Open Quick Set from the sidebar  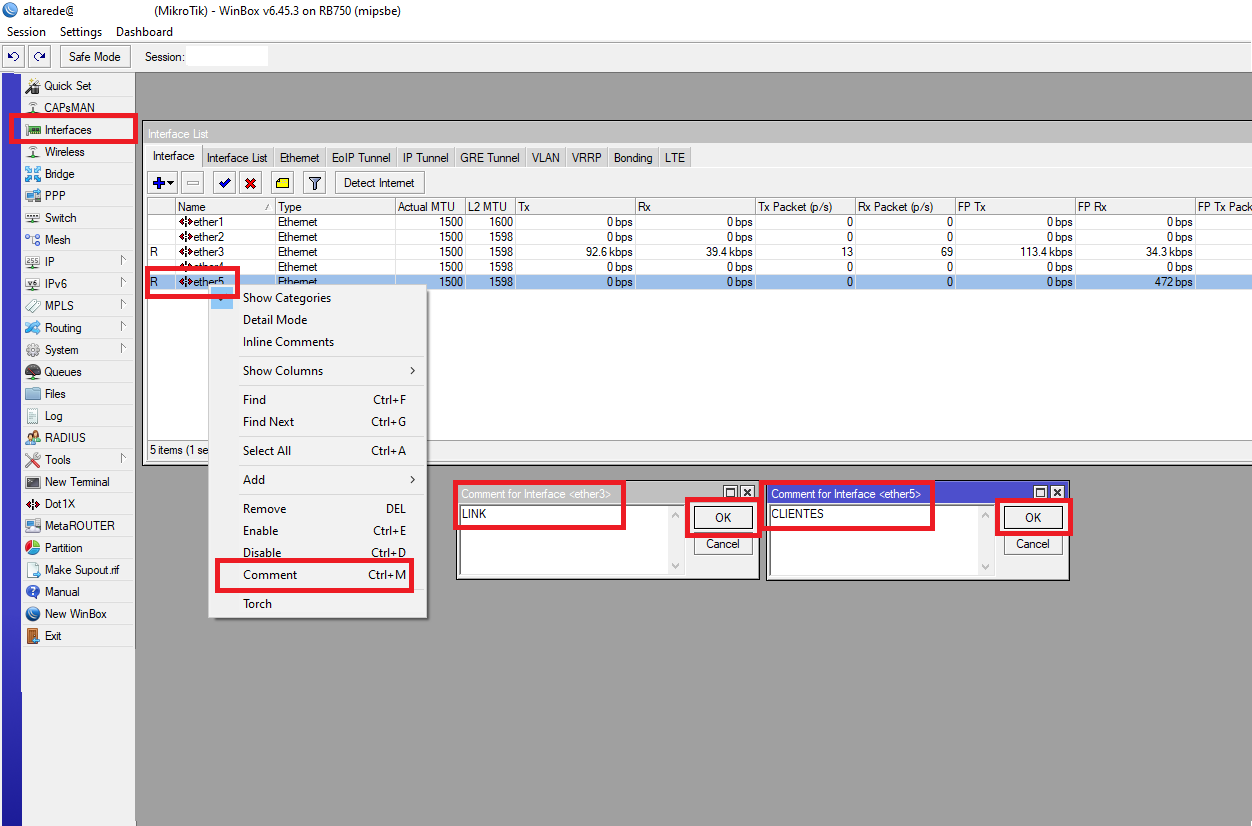point(78,86)
